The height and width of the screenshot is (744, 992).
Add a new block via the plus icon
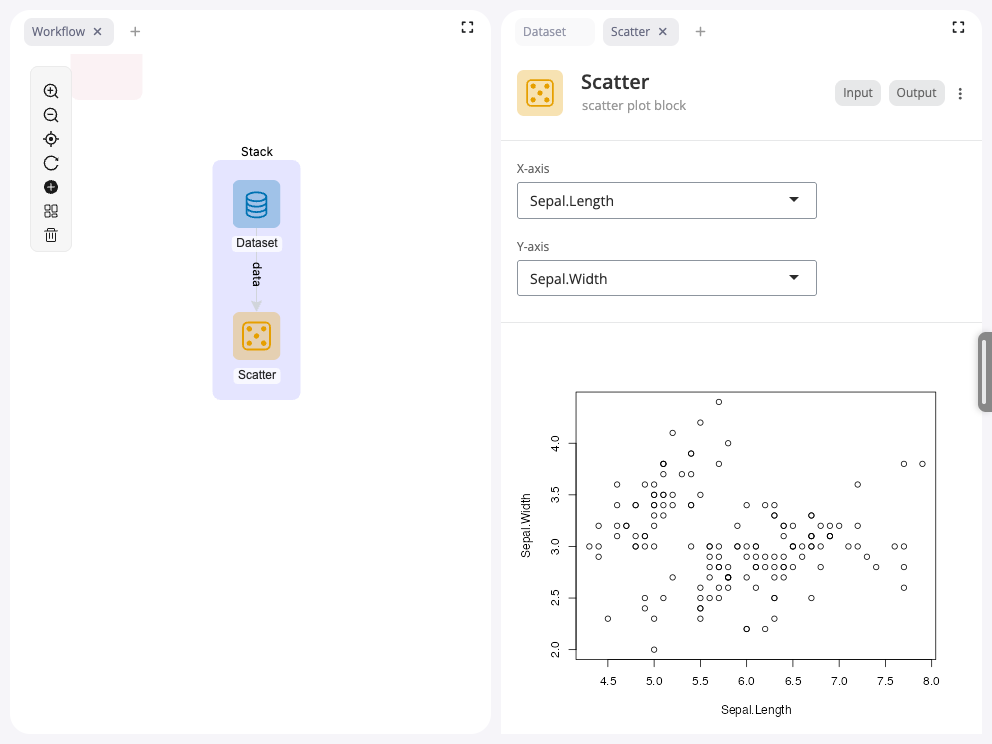coord(50,187)
